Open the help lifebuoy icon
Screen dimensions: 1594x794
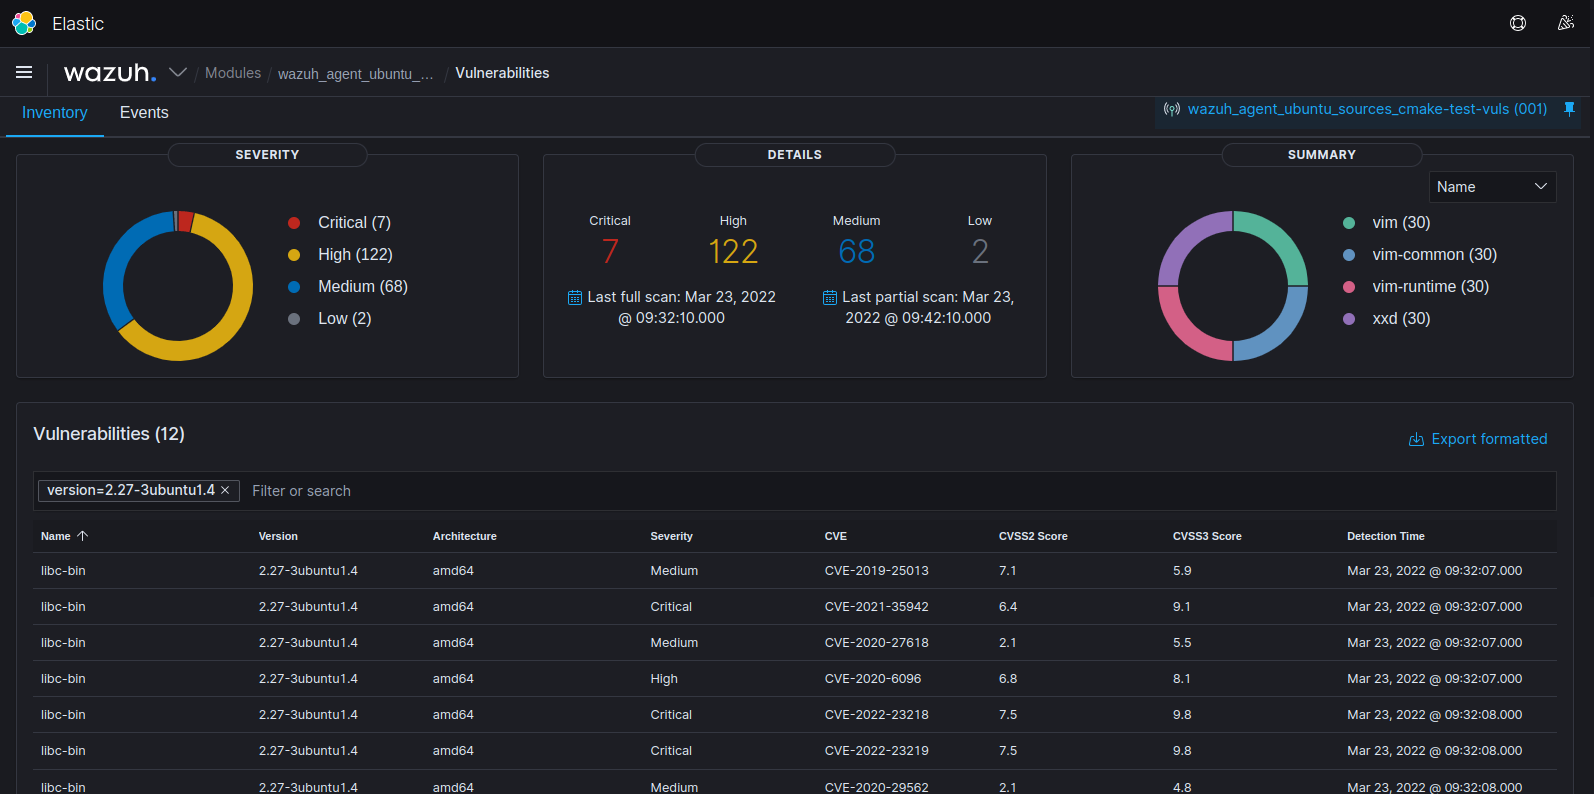point(1518,23)
